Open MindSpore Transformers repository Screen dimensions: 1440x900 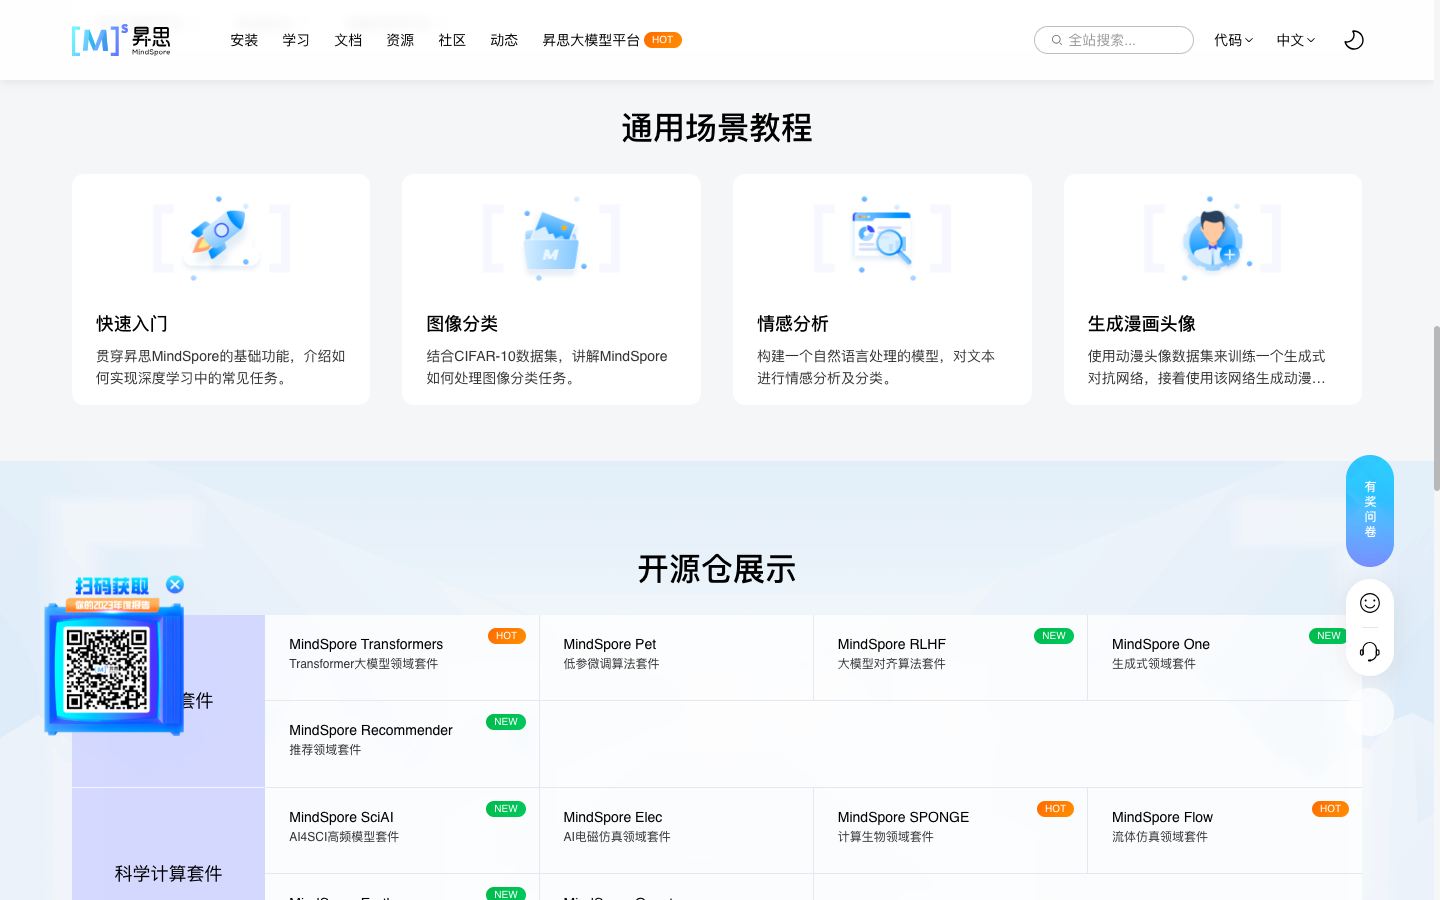click(366, 644)
